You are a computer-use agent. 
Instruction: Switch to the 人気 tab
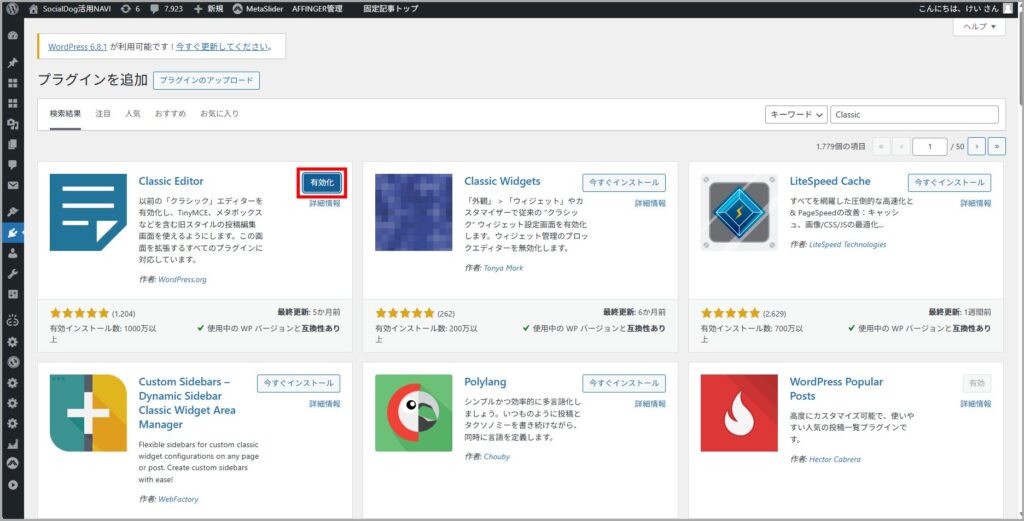(x=133, y=114)
